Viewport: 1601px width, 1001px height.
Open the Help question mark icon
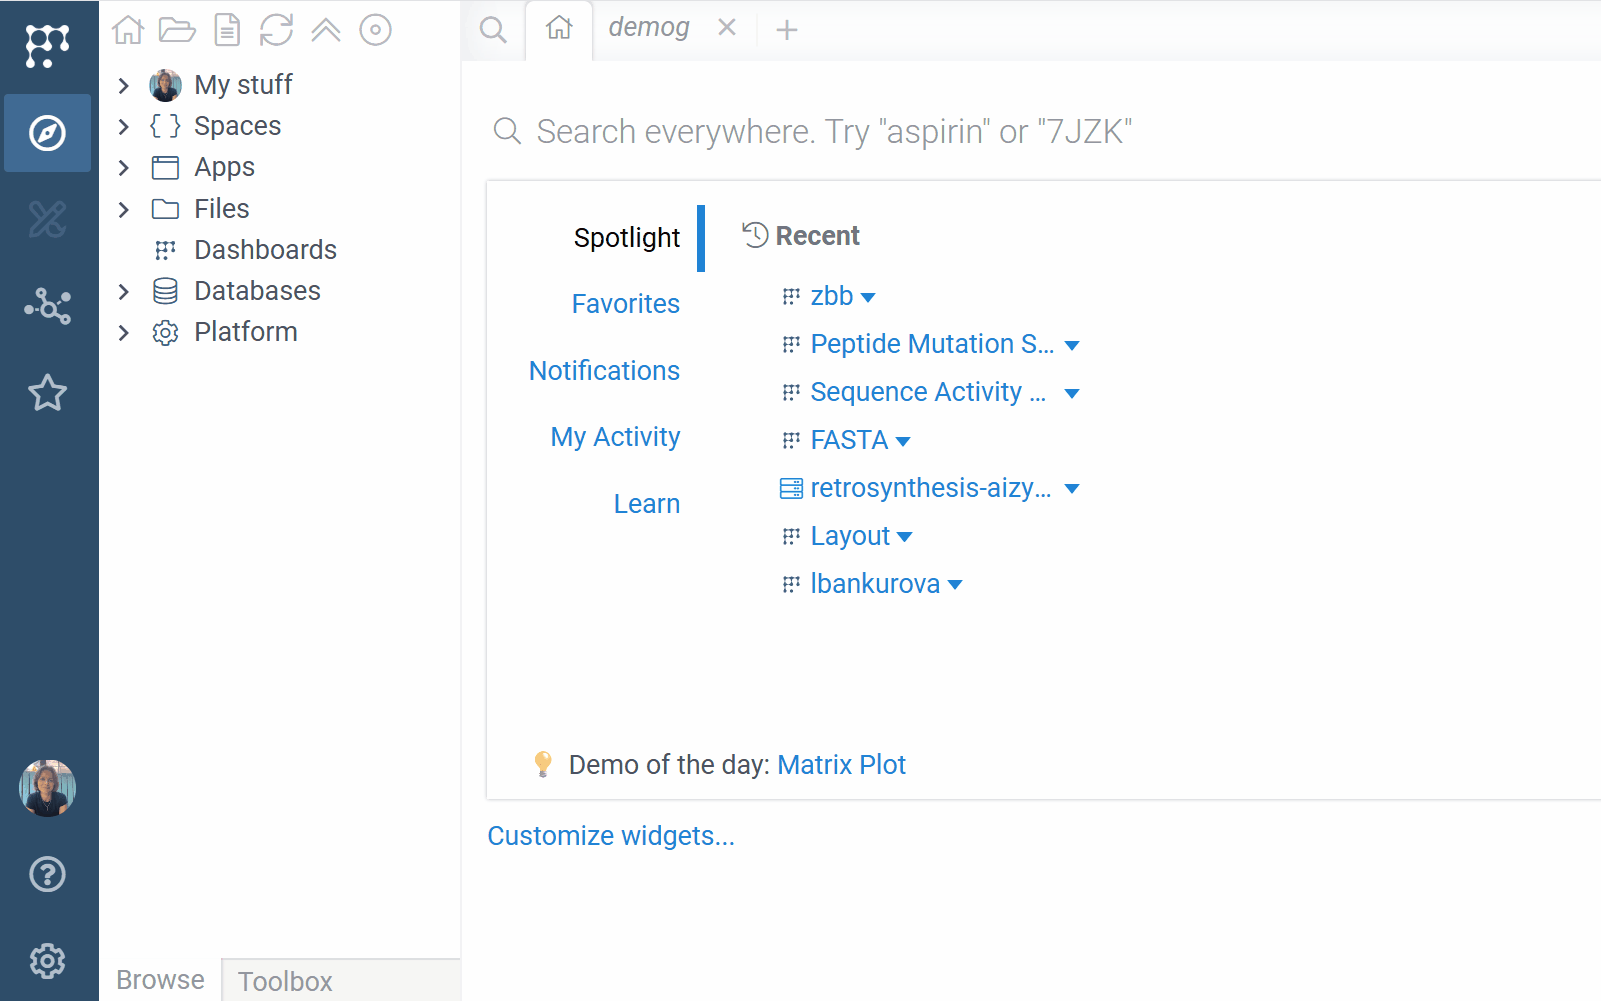tap(47, 874)
